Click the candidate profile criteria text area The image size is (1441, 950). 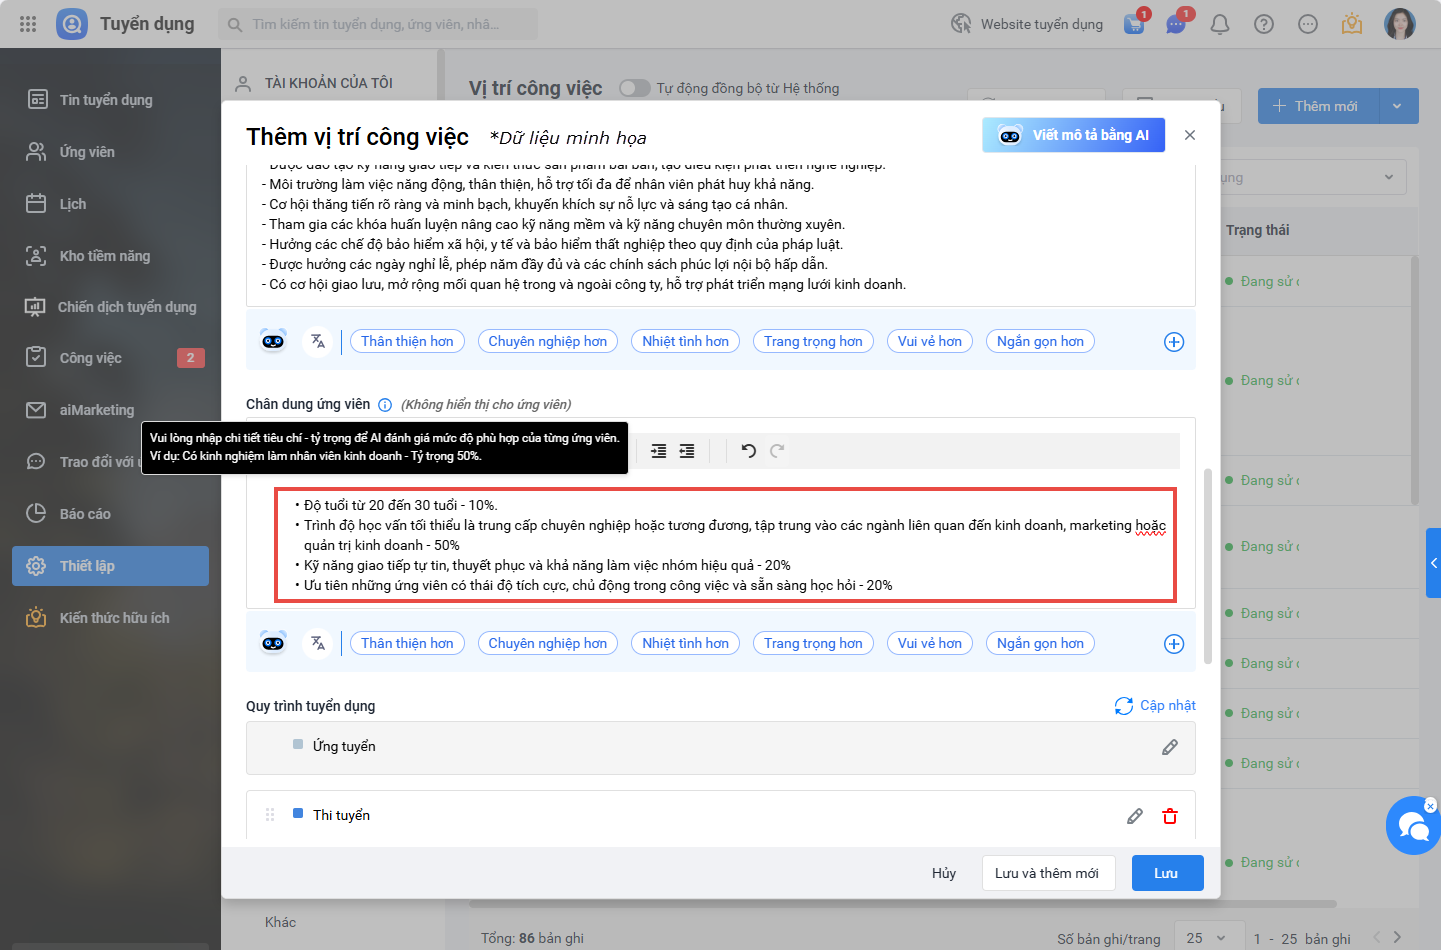725,545
